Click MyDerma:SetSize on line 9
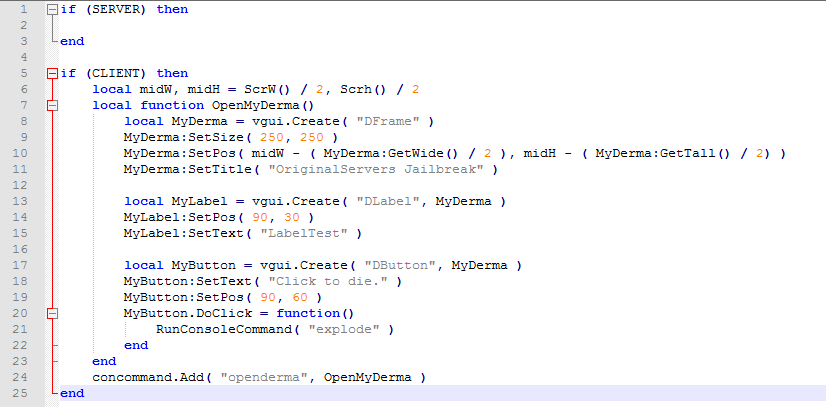 (x=184, y=137)
